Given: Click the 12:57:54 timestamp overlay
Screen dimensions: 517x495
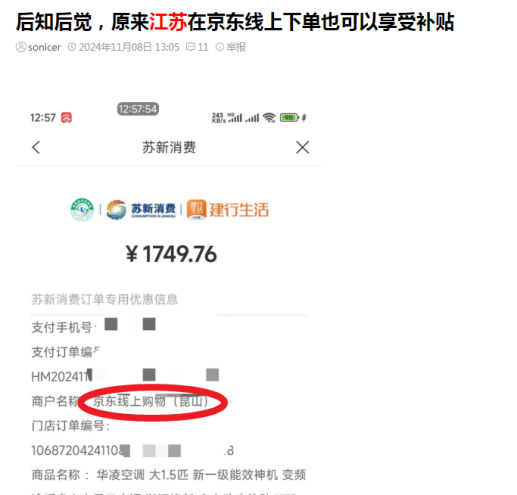Looking at the screenshot, I should point(138,109).
